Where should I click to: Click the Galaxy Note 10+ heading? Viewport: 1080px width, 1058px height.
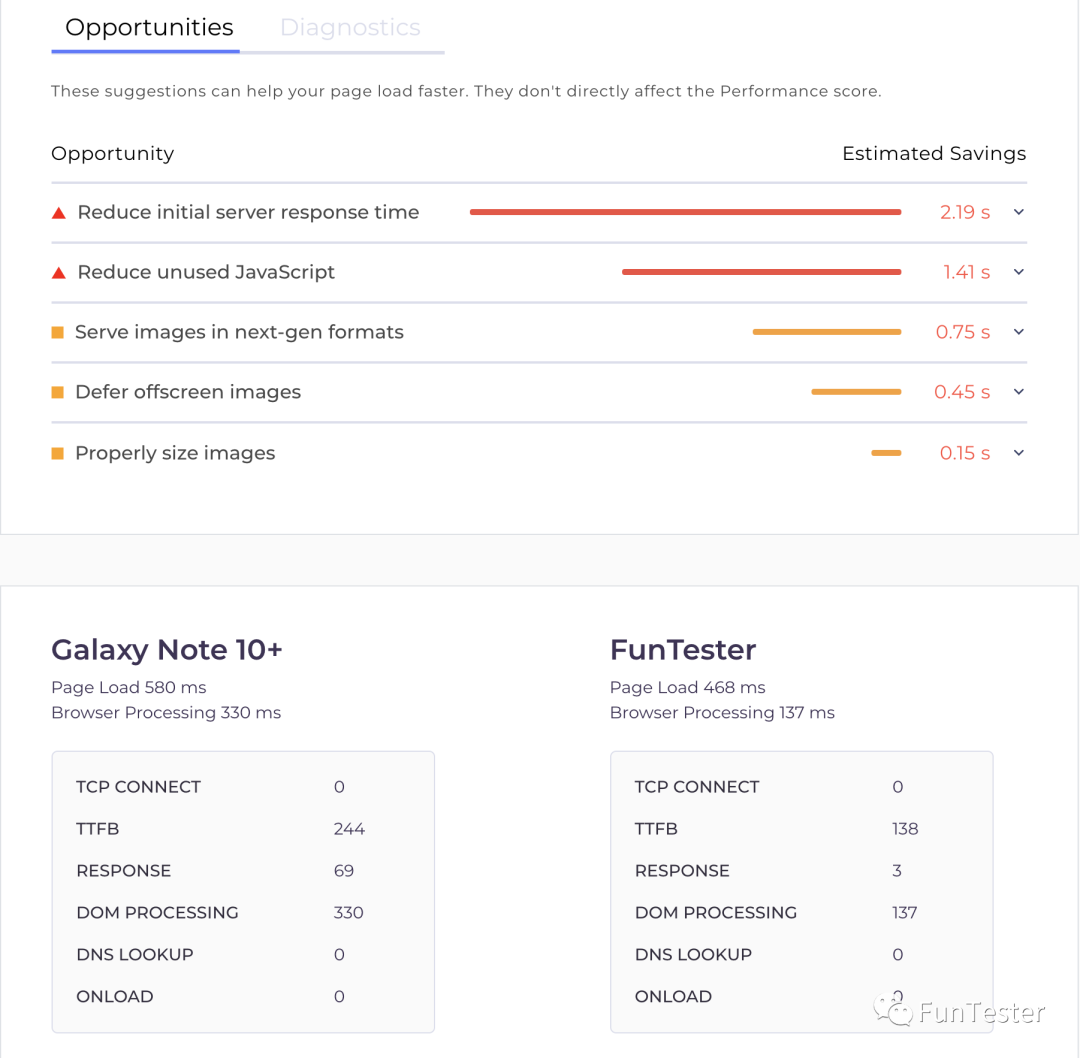click(167, 650)
